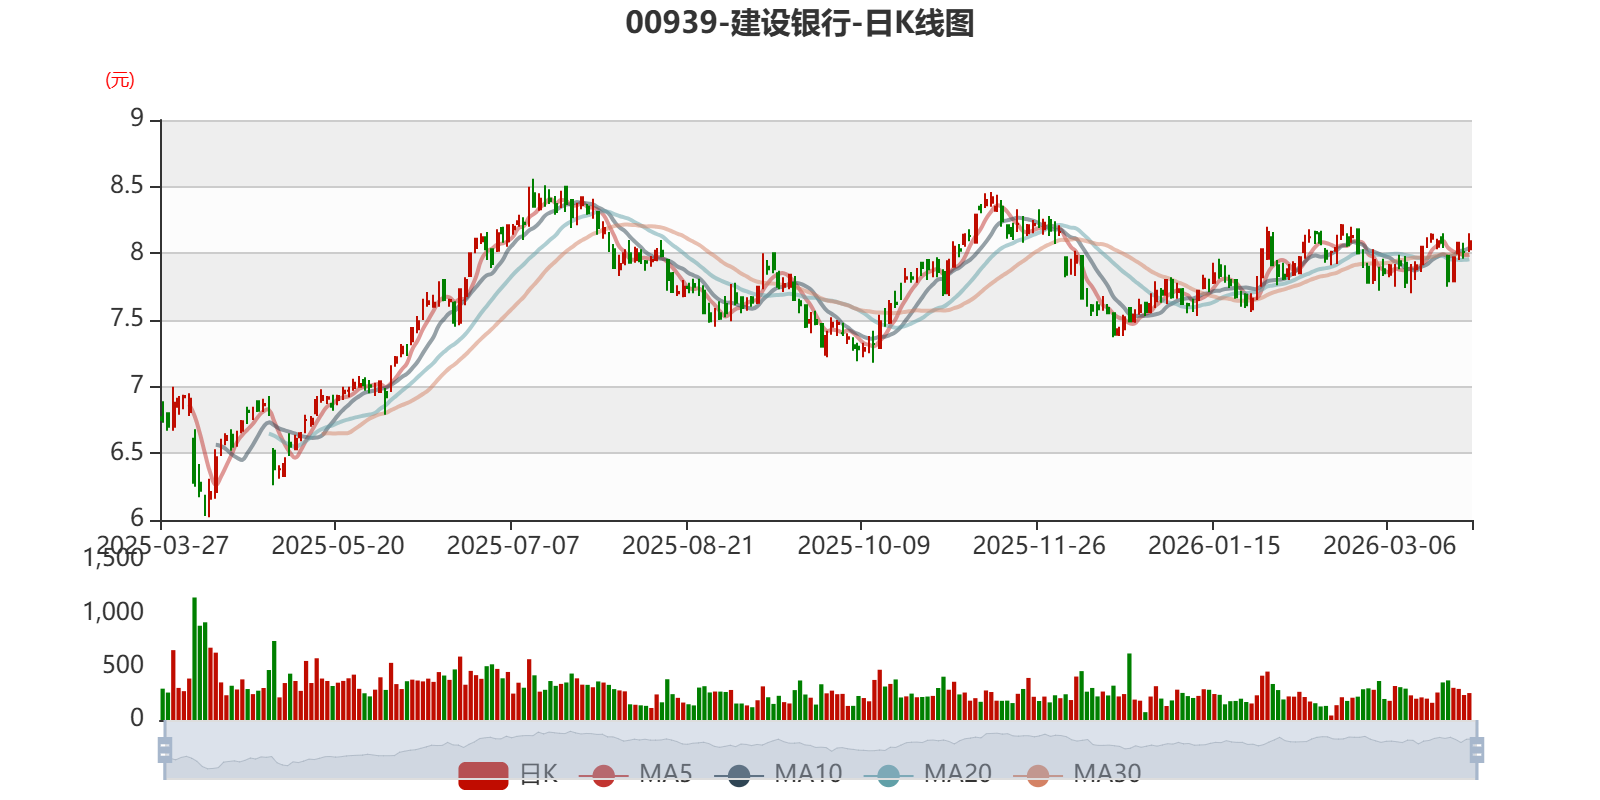The width and height of the screenshot is (1600, 800).
Task: Click the 2025-10-09 date axis label
Action: pos(863,545)
